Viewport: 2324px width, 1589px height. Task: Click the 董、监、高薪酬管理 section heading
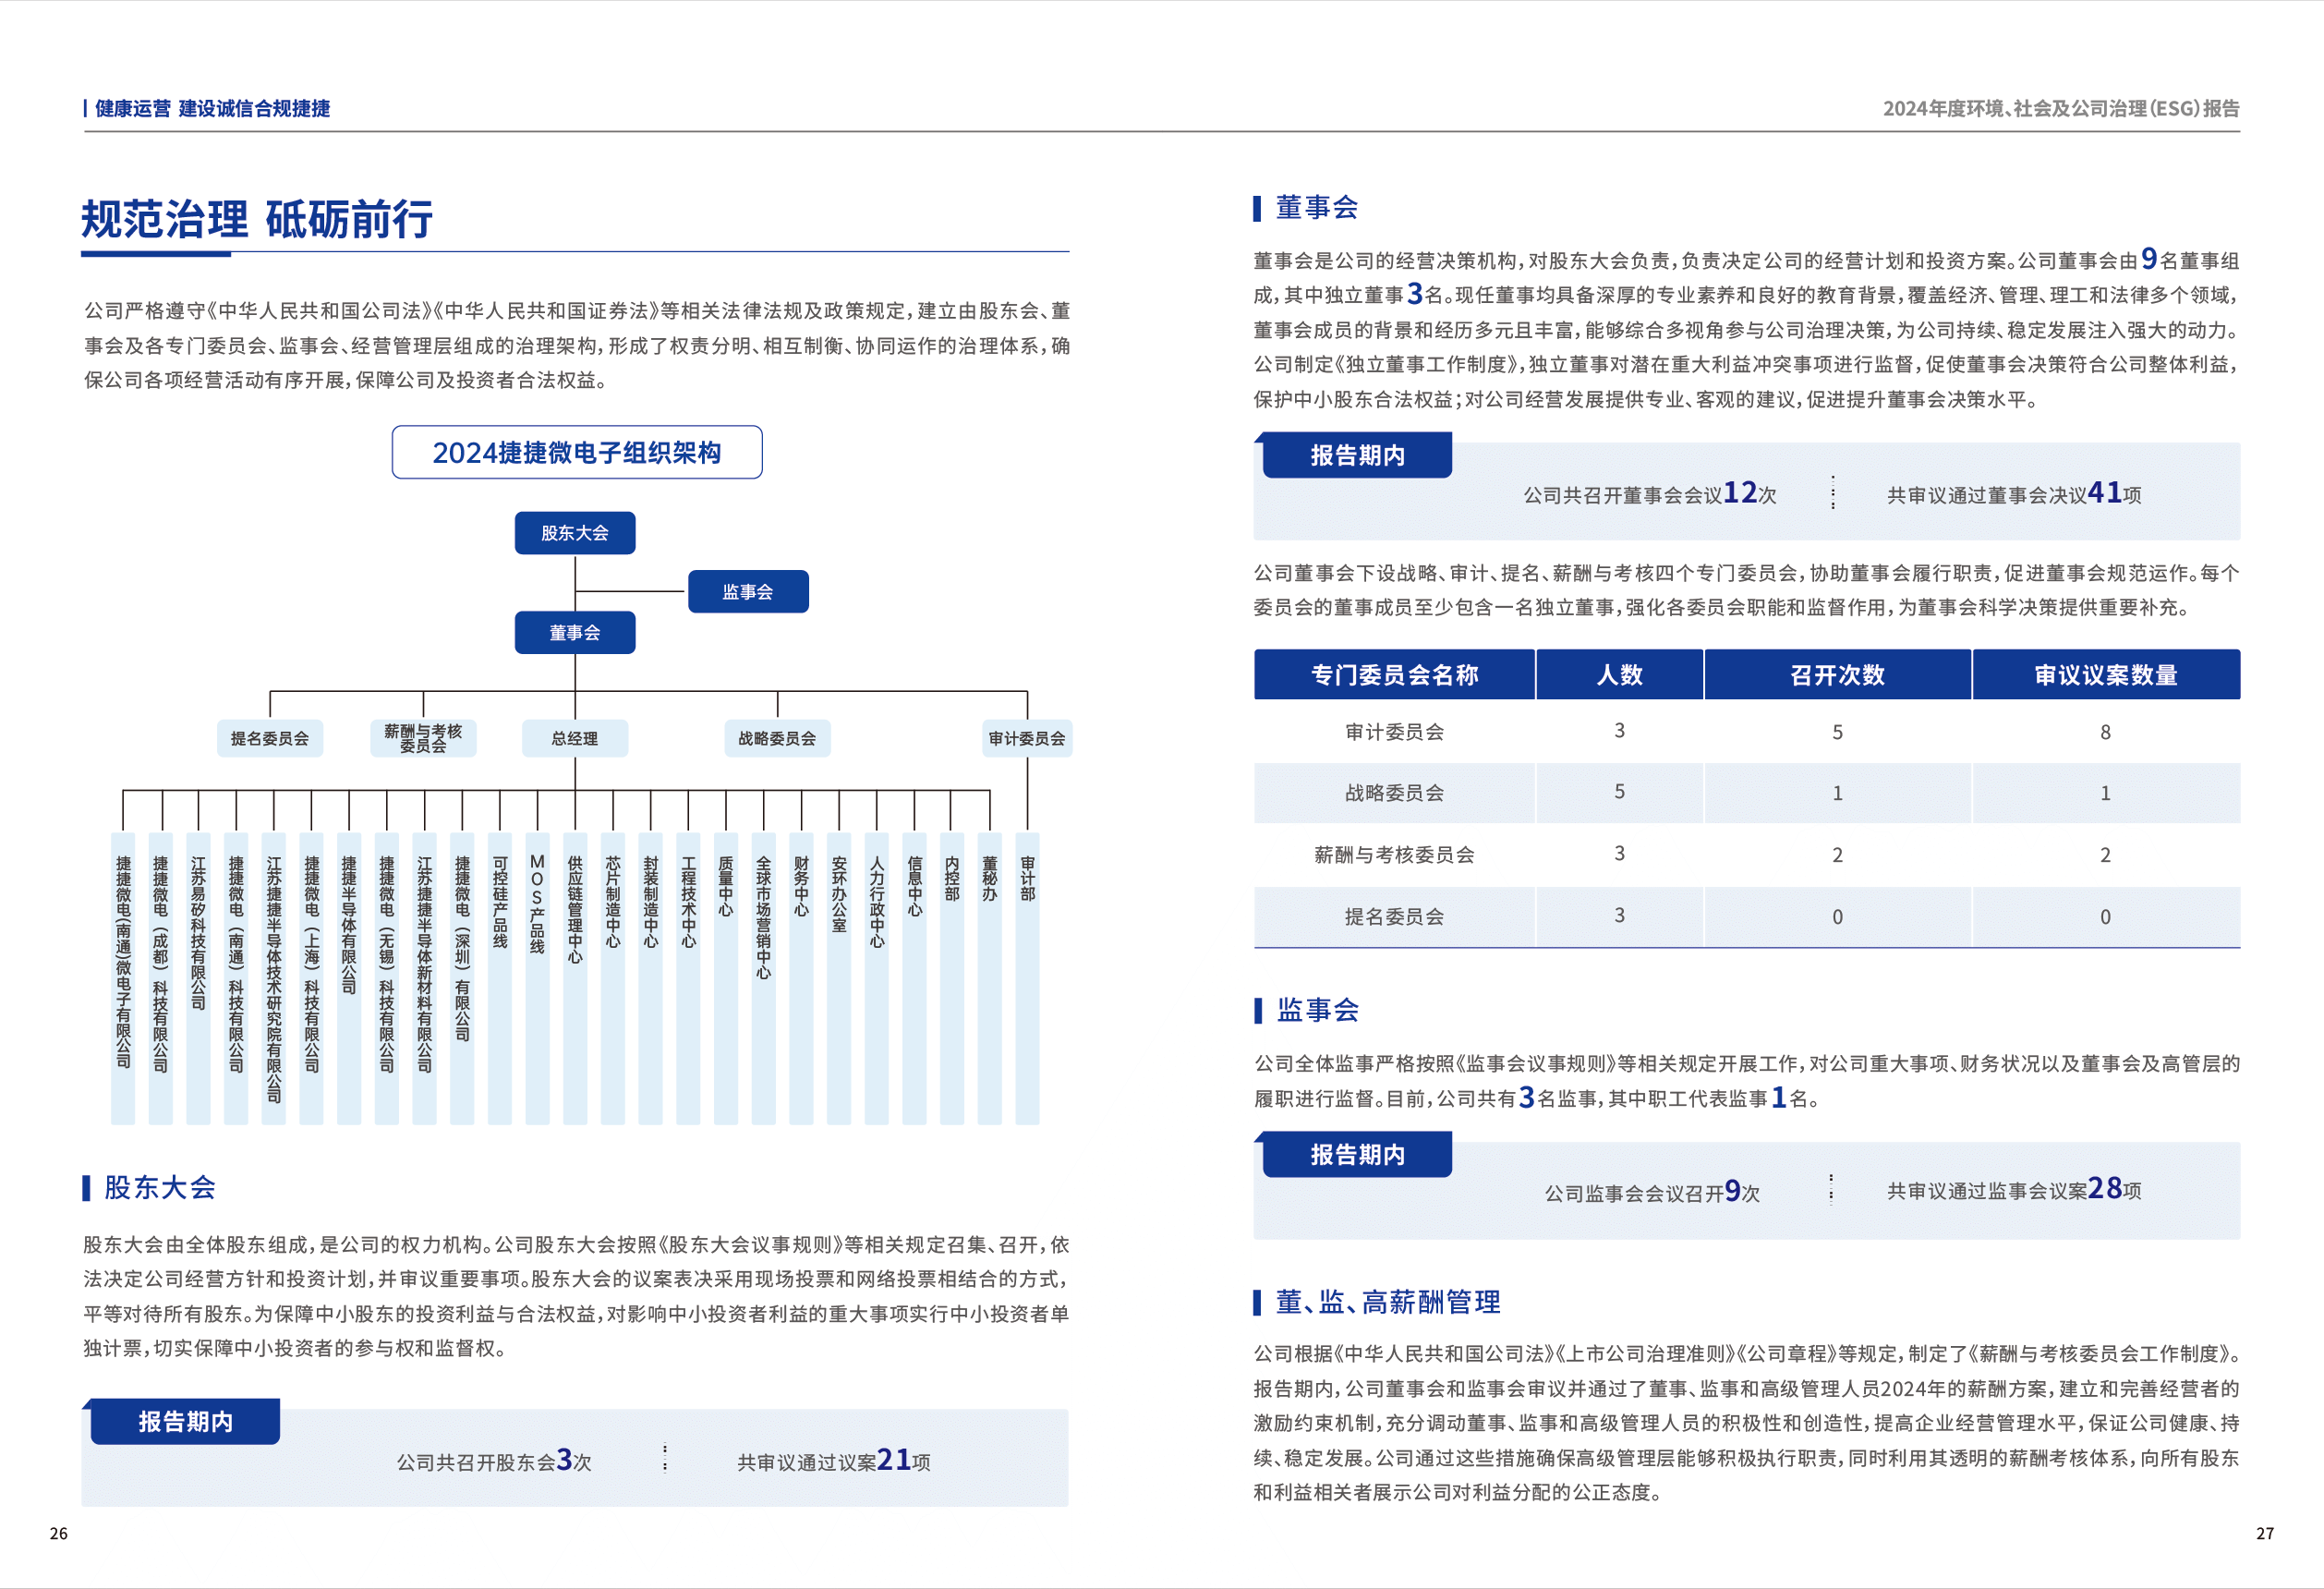(1387, 1302)
